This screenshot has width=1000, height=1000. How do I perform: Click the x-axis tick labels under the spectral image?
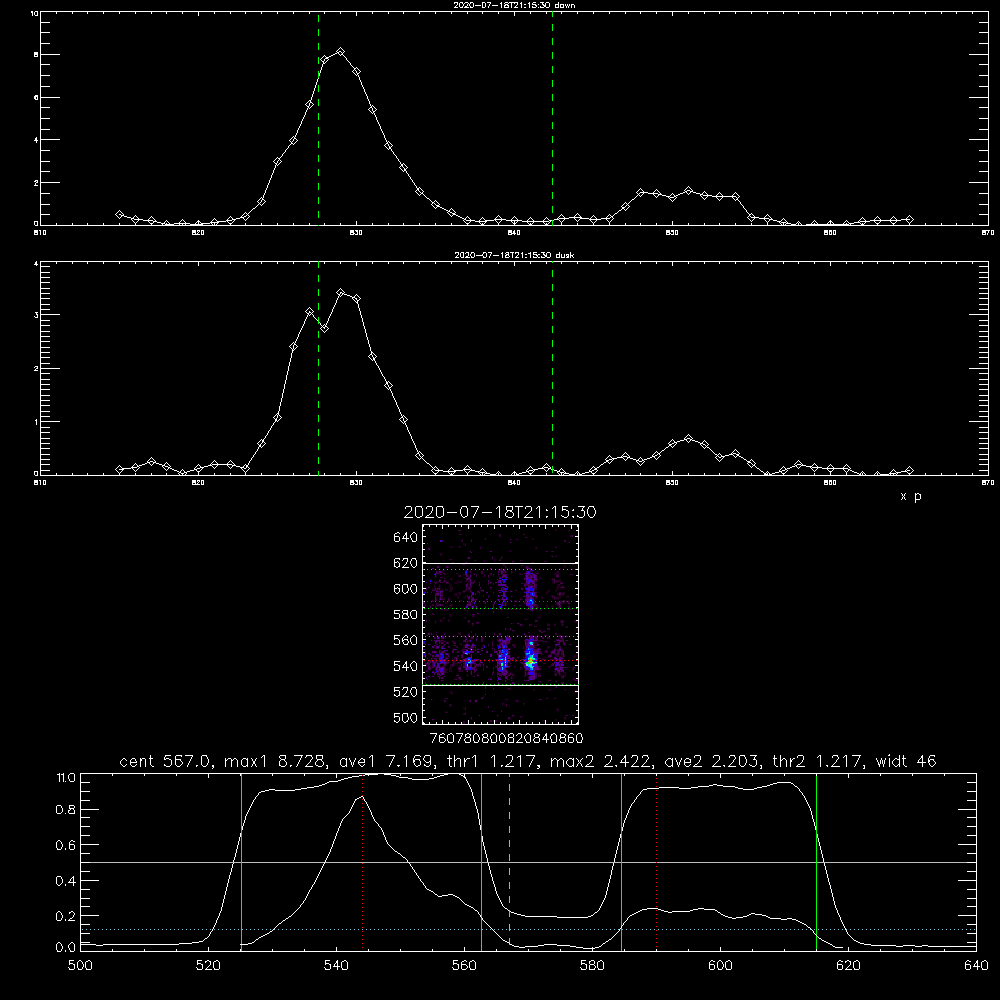click(x=506, y=738)
